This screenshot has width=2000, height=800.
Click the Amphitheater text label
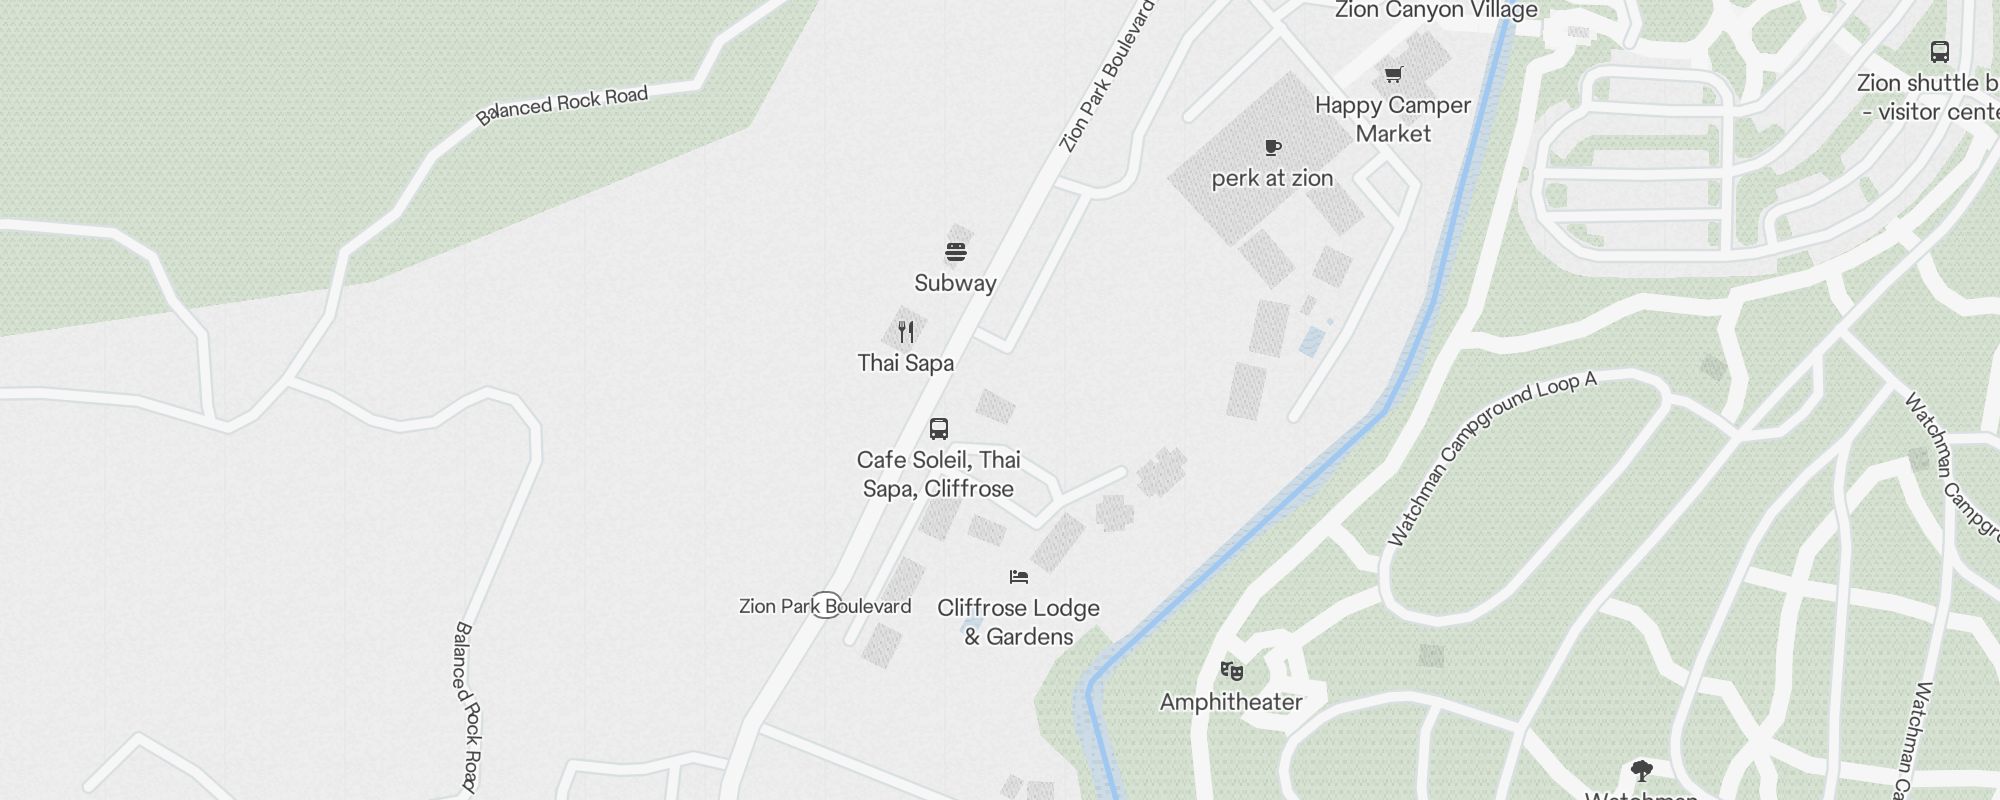pos(1231,702)
